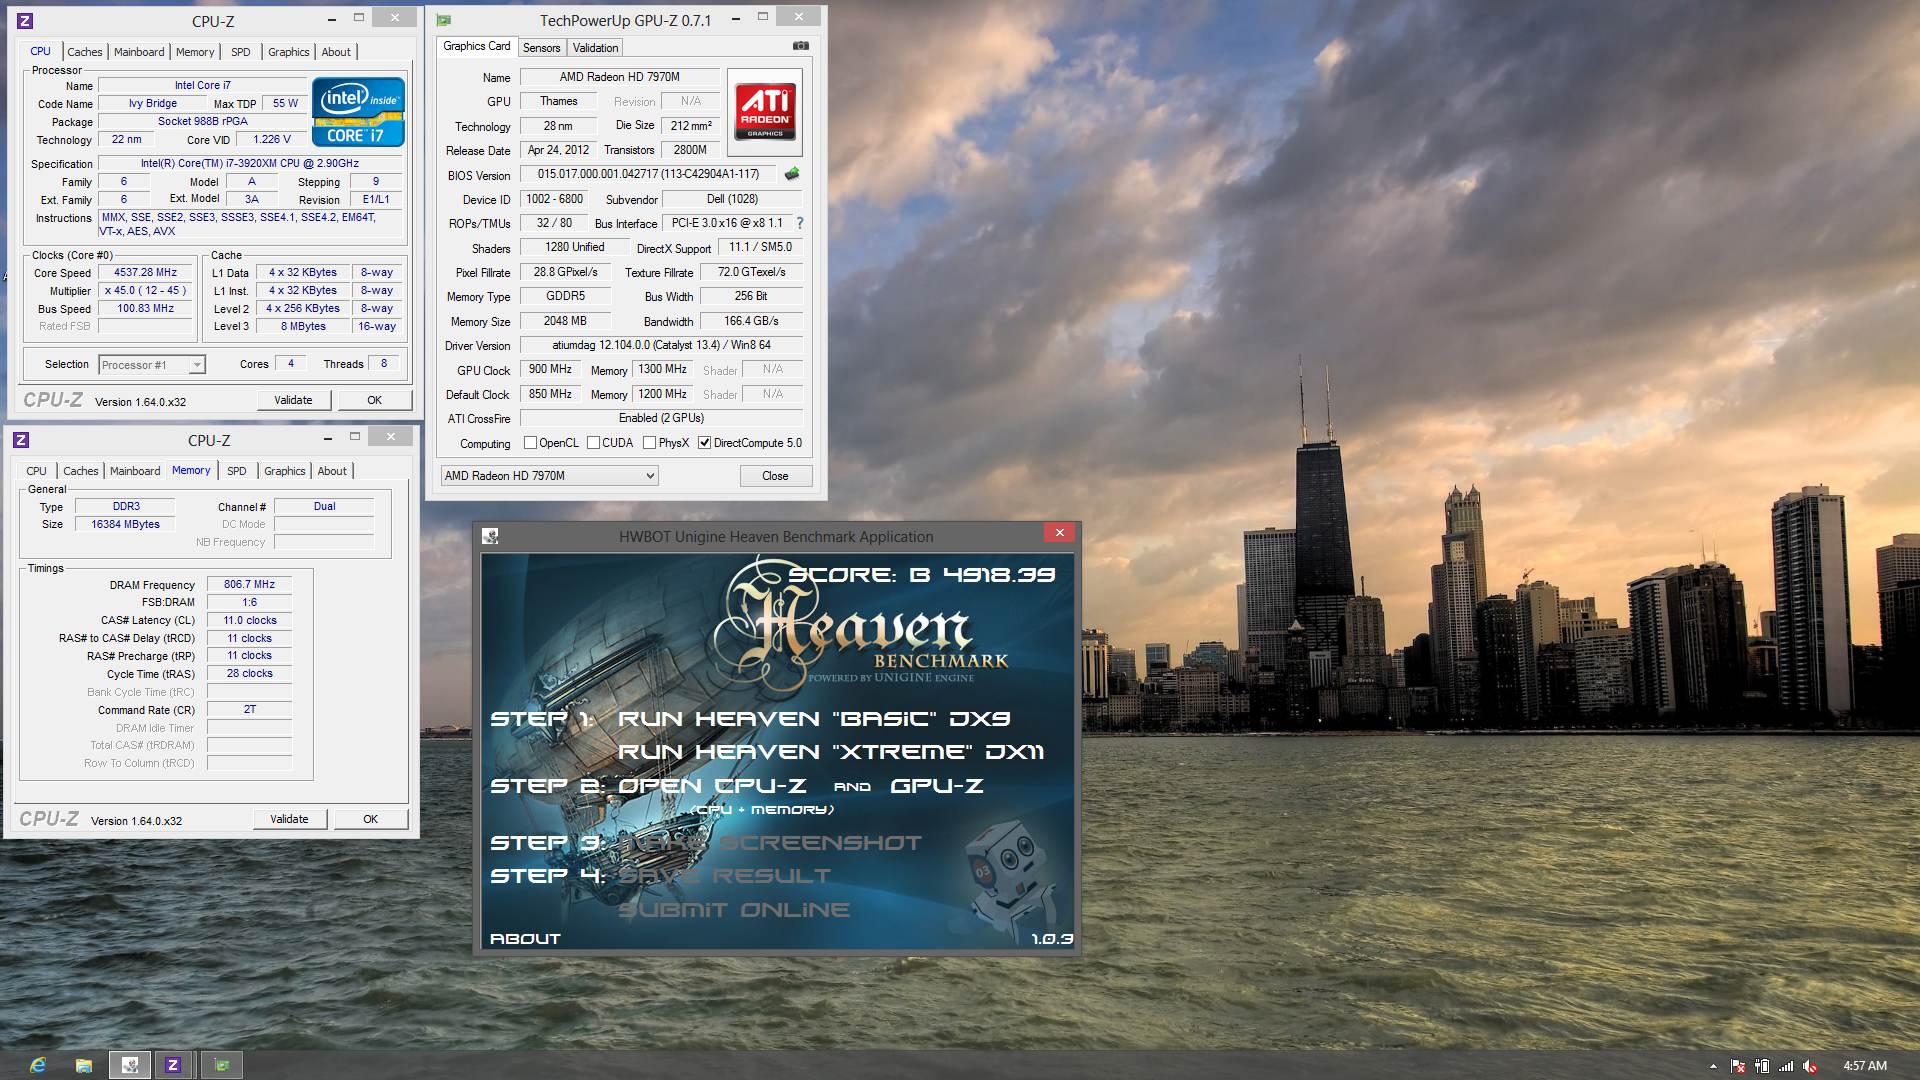Click Validate in the CPU-Z Memory window
This screenshot has width=1920, height=1080.
tap(289, 819)
